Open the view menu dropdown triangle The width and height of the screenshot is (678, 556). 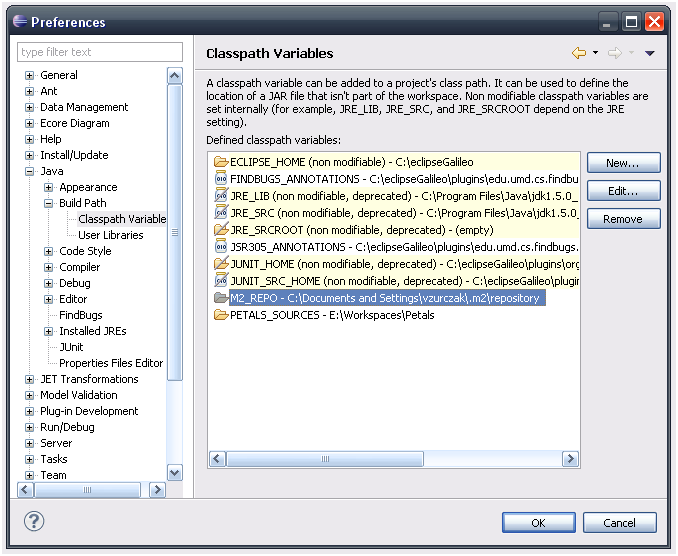click(649, 53)
